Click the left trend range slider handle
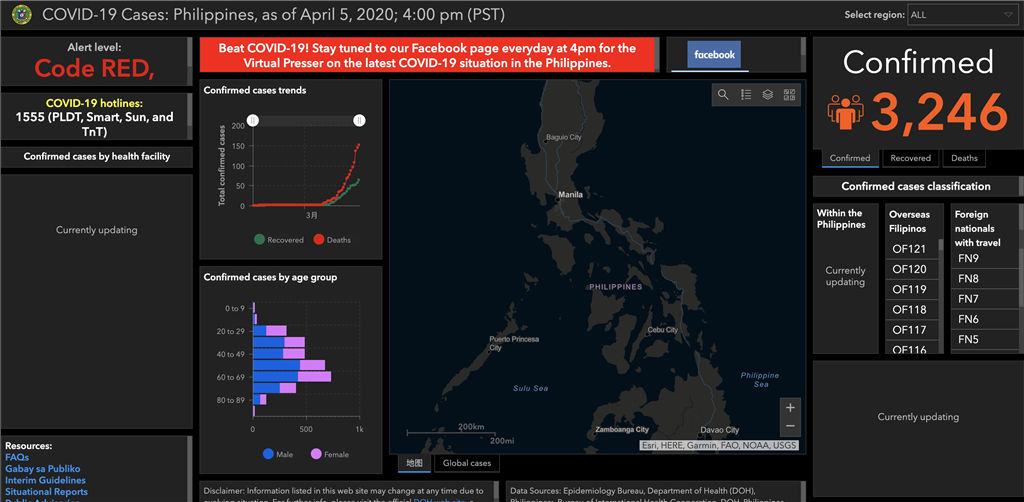Screen dimensions: 1024x502 [253, 120]
